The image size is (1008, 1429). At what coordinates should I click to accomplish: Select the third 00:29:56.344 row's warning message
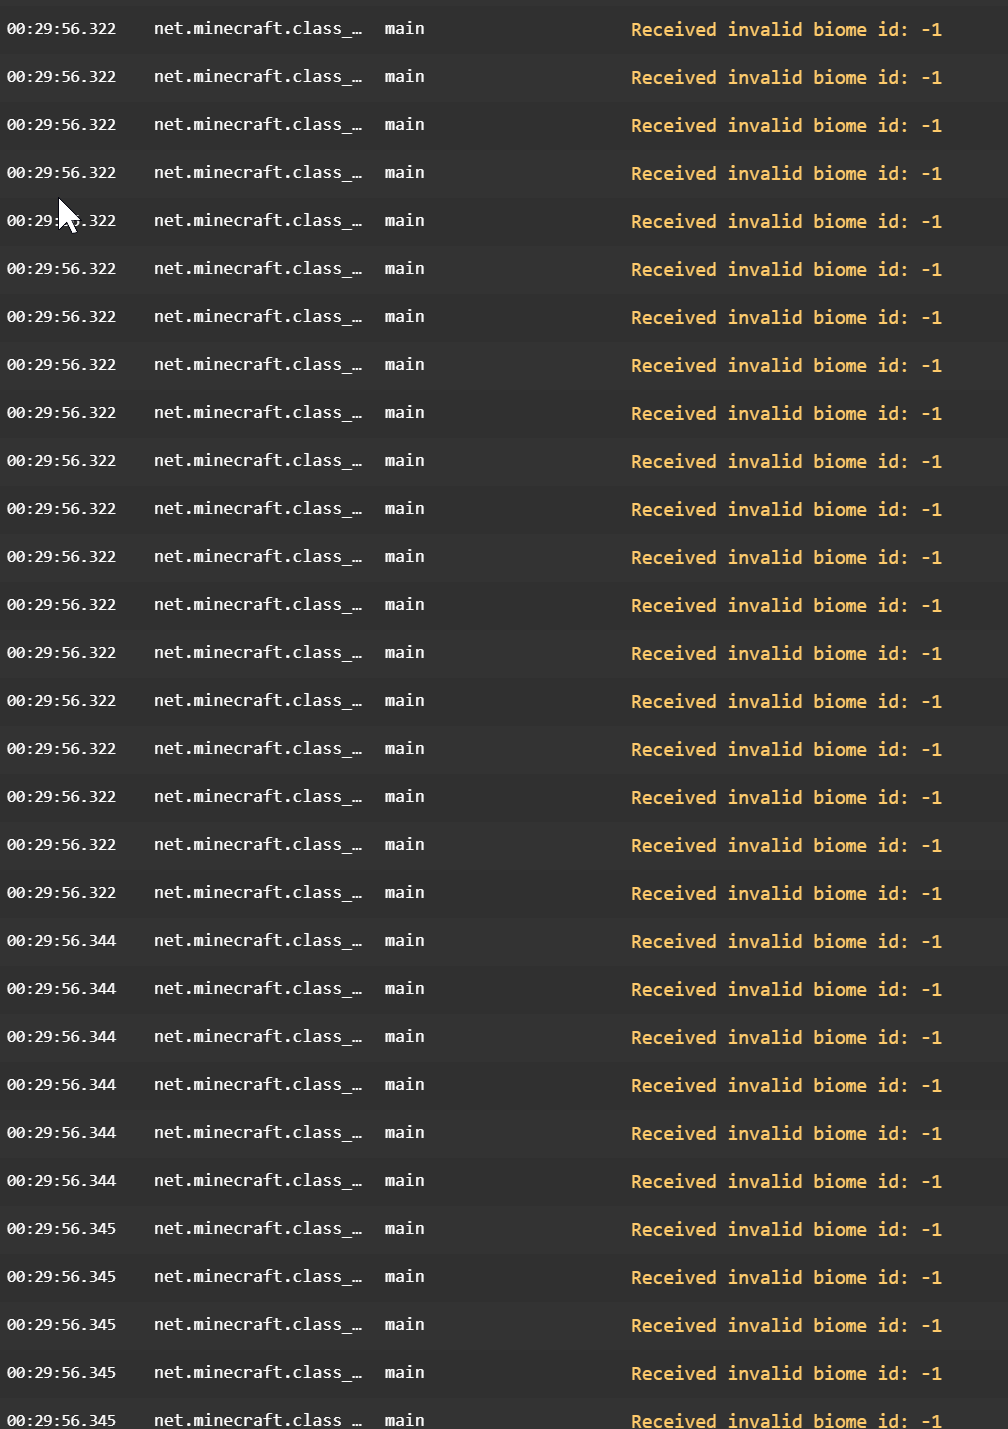[786, 1037]
